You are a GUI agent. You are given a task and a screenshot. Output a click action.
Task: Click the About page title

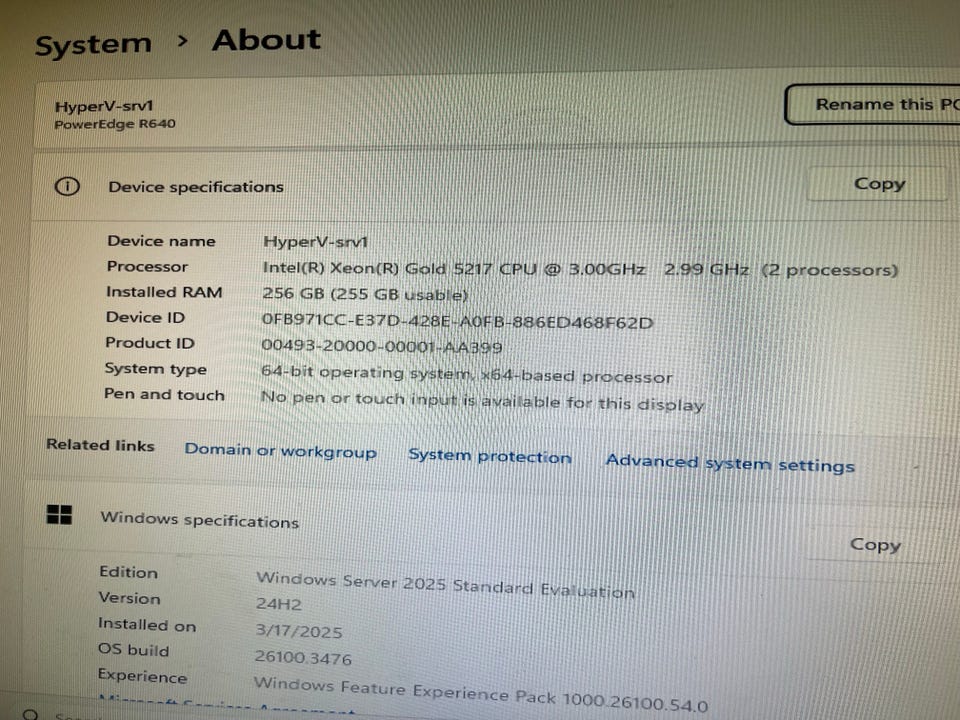coord(266,40)
